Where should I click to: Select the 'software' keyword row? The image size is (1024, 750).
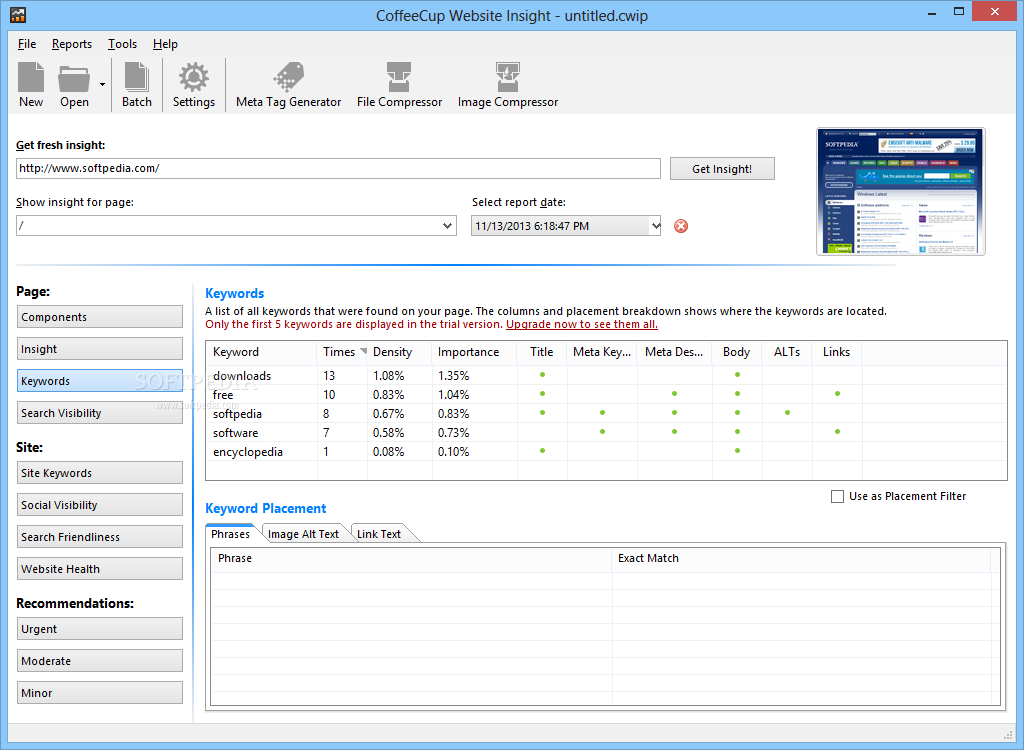606,432
